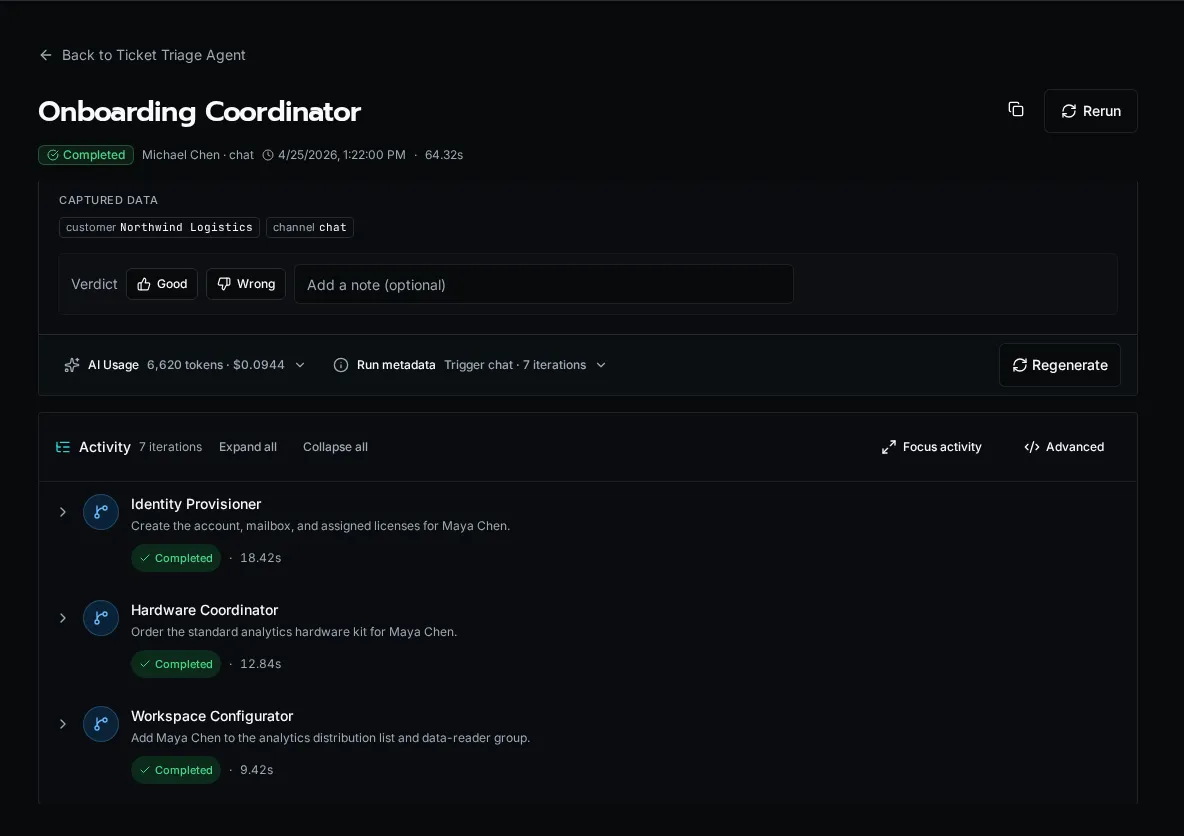Image resolution: width=1184 pixels, height=836 pixels.
Task: Select the 9.42s duration text
Action: (x=257, y=770)
